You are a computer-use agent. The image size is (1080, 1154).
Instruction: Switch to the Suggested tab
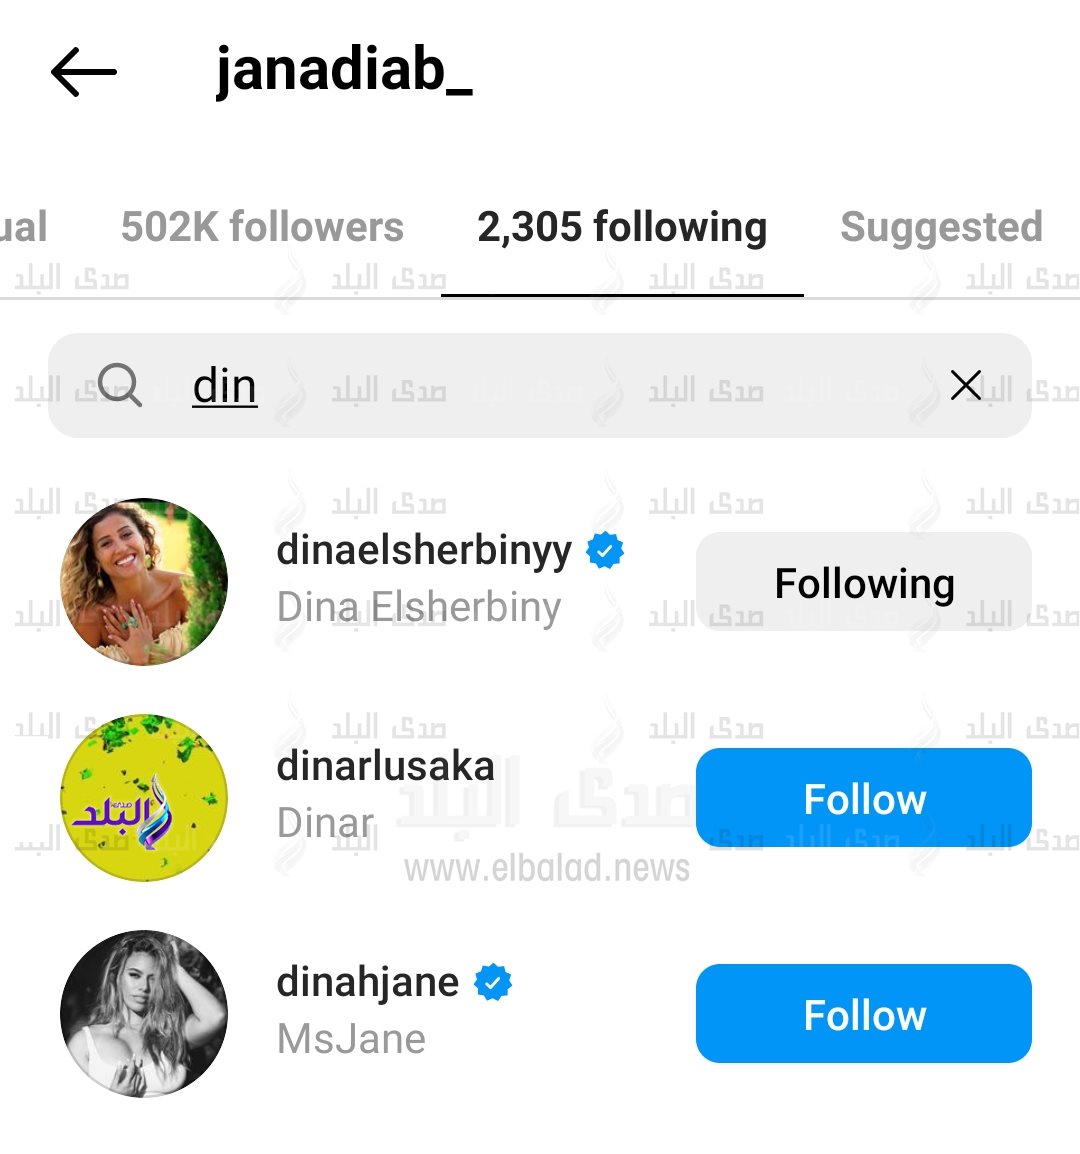click(x=942, y=227)
